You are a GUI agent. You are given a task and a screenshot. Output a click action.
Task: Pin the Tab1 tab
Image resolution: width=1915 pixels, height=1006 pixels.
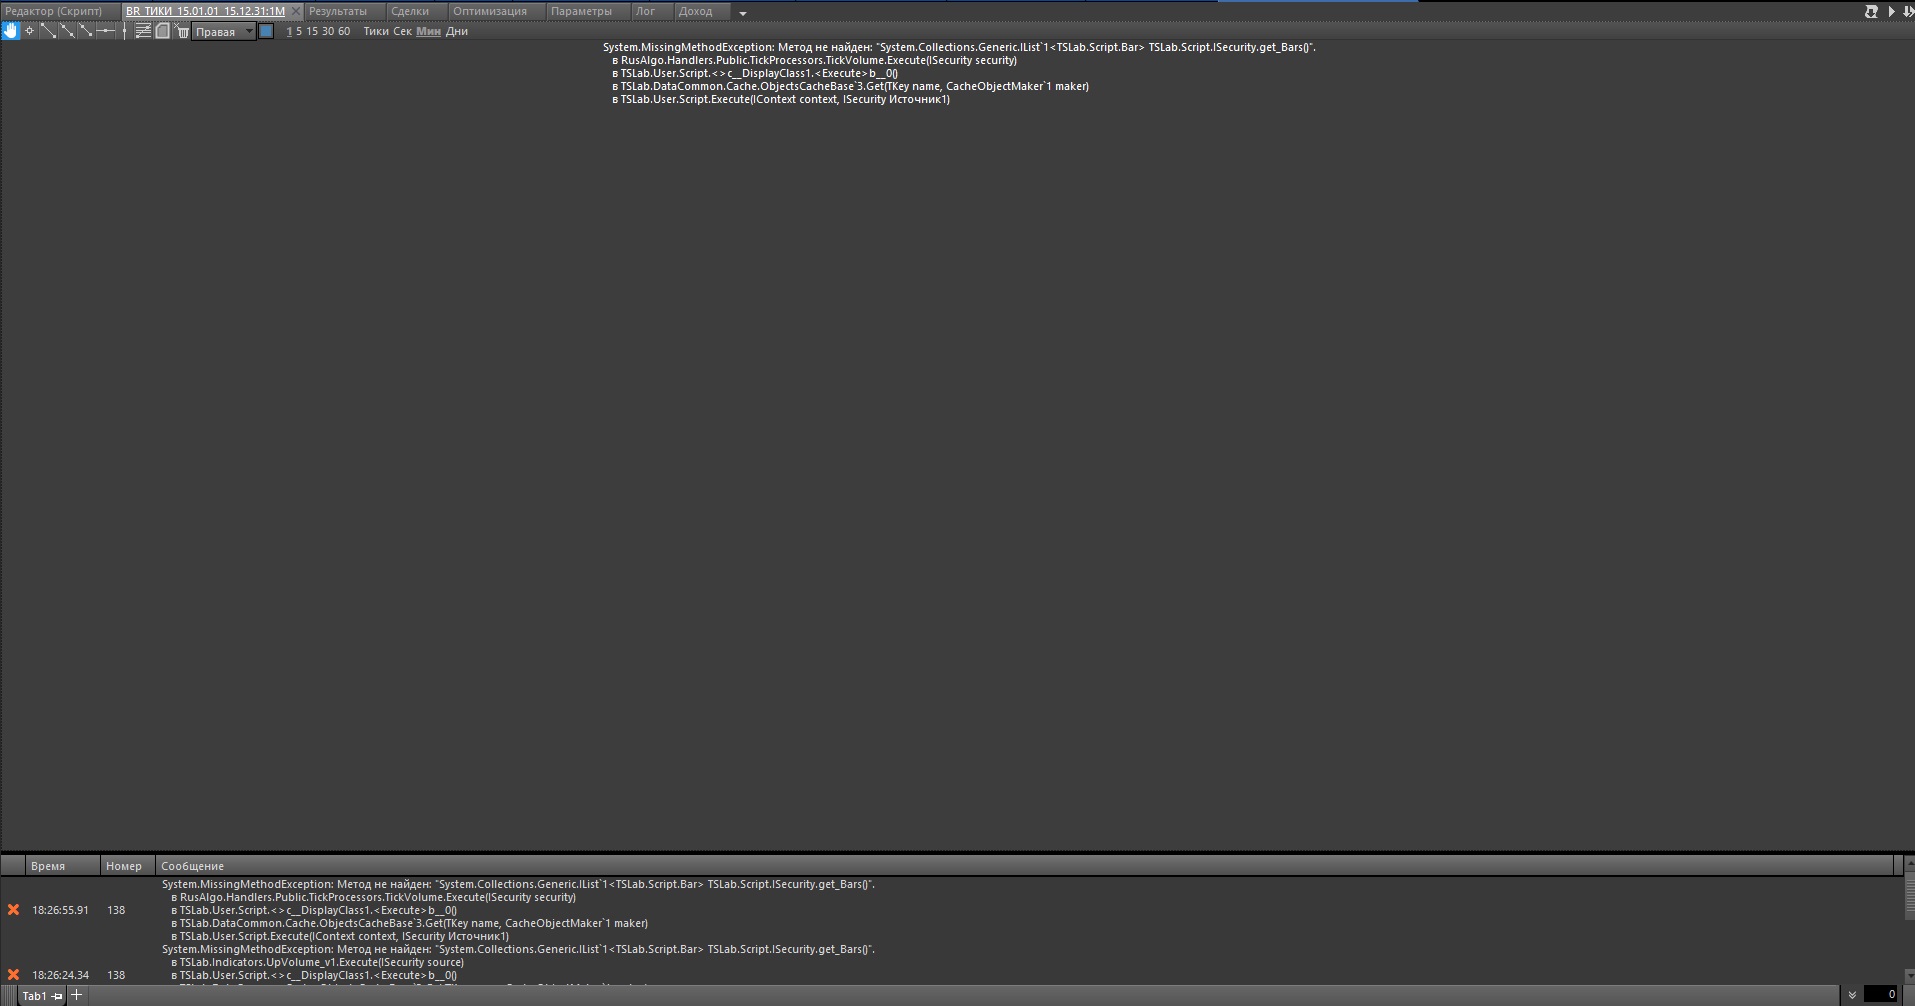pos(57,996)
